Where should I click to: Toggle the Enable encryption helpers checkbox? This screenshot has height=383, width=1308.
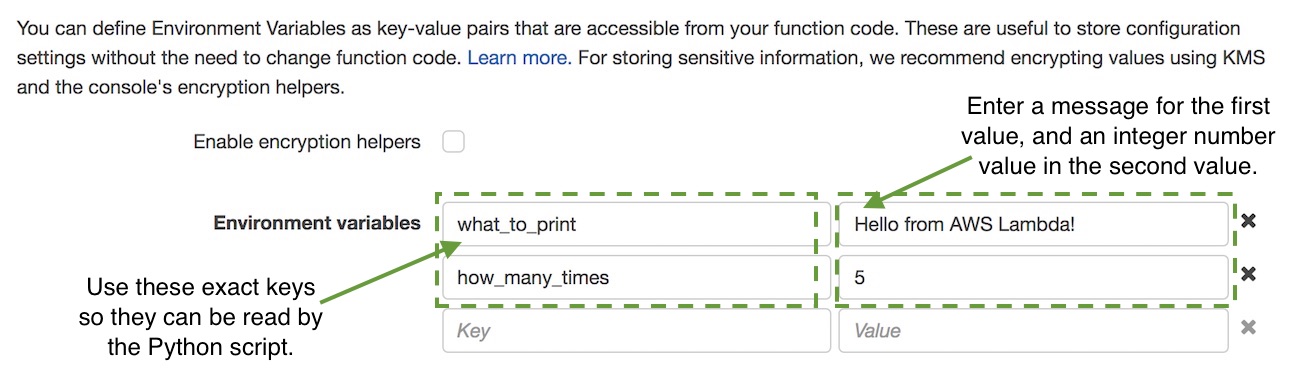coord(454,142)
